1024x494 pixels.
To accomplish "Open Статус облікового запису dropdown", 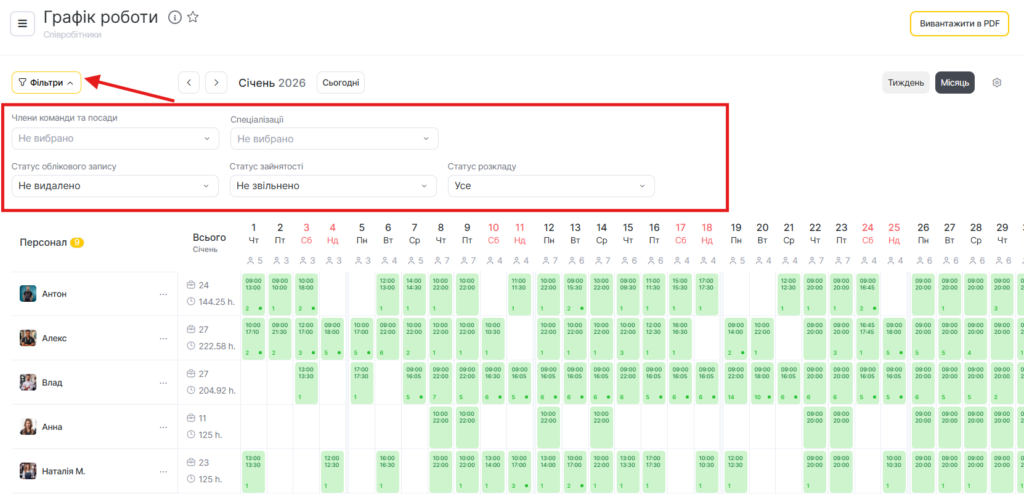I will pos(115,186).
